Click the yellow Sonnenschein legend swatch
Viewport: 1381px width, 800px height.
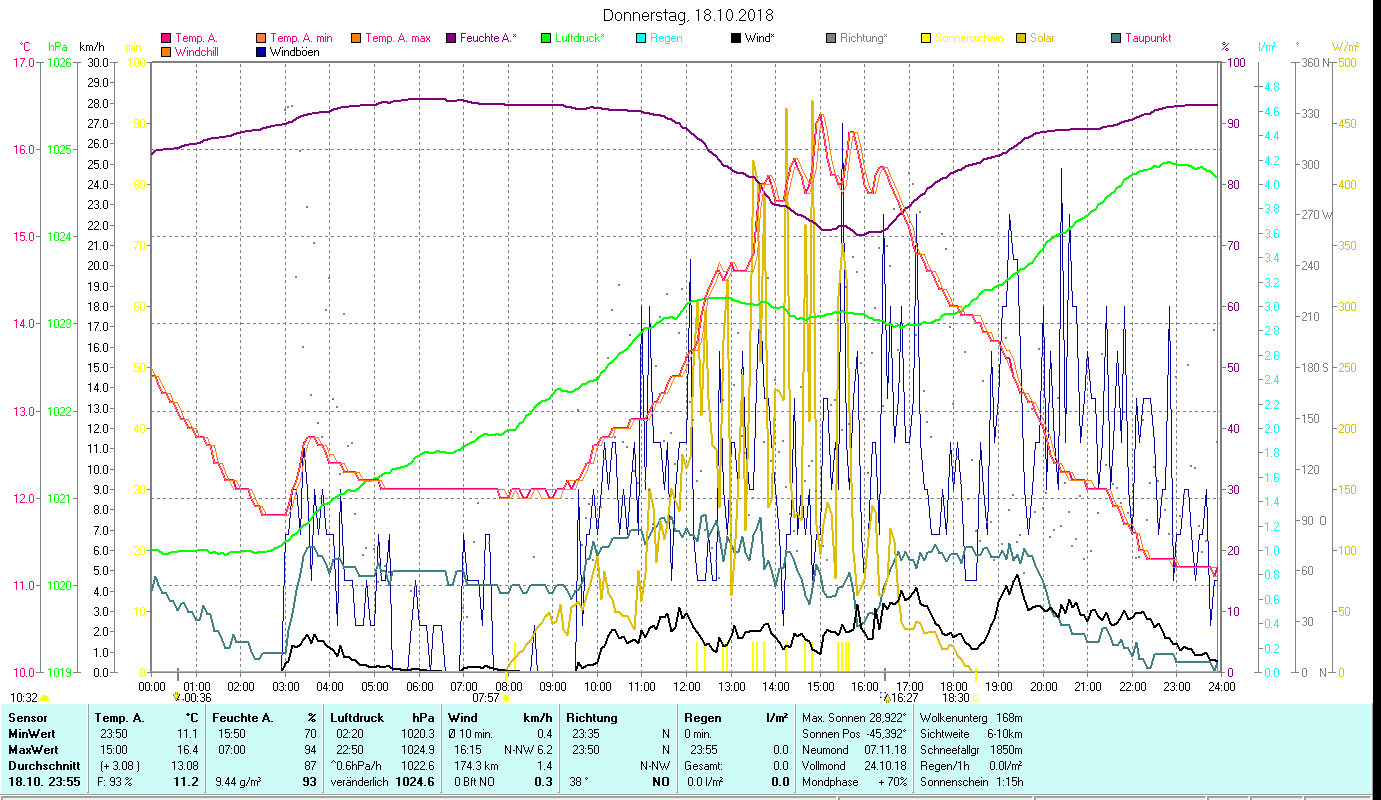click(x=926, y=38)
